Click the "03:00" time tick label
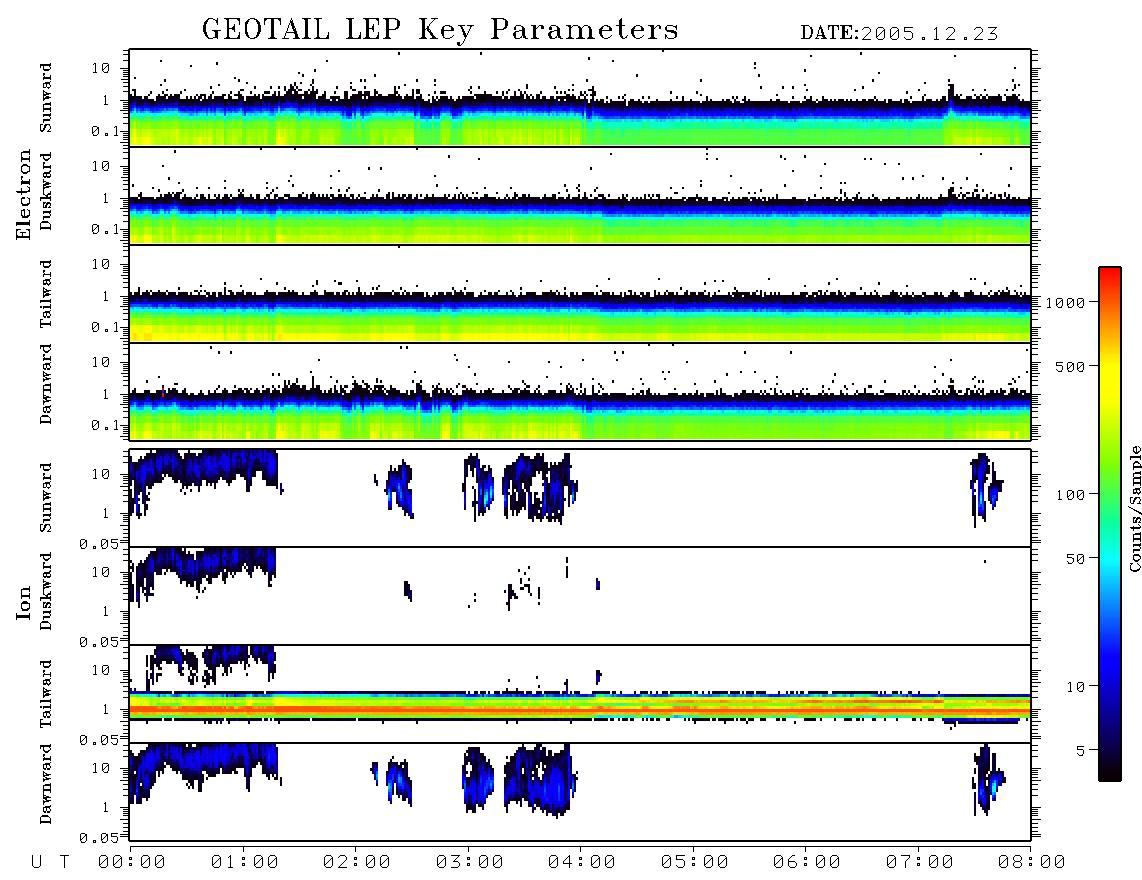 [470, 862]
